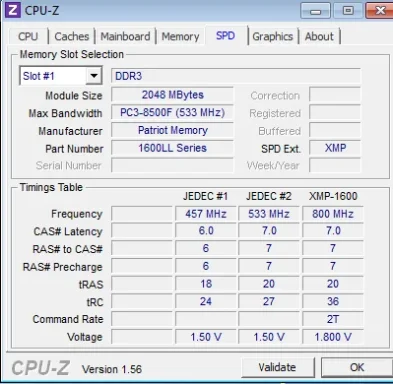
Task: Click the RAS# Precharge row label
Action: coord(62,267)
